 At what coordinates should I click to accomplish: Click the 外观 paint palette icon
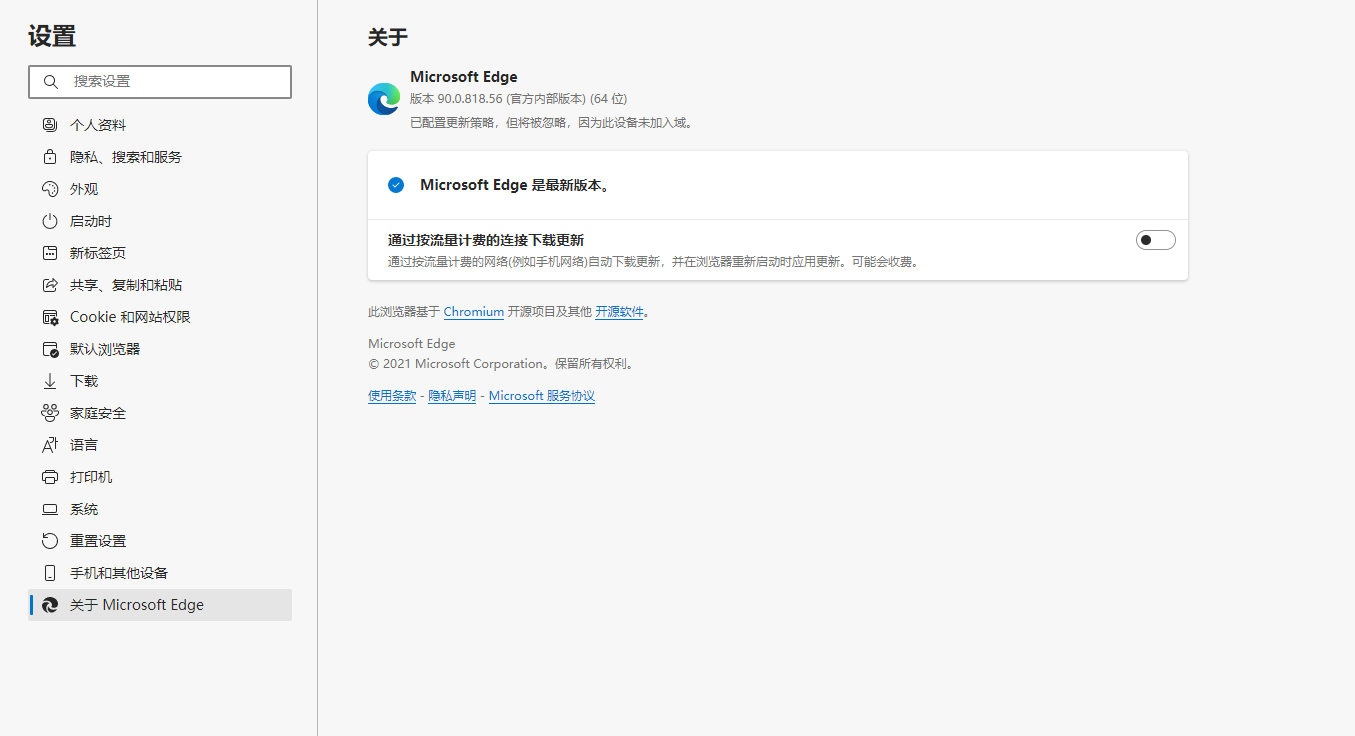click(x=50, y=188)
